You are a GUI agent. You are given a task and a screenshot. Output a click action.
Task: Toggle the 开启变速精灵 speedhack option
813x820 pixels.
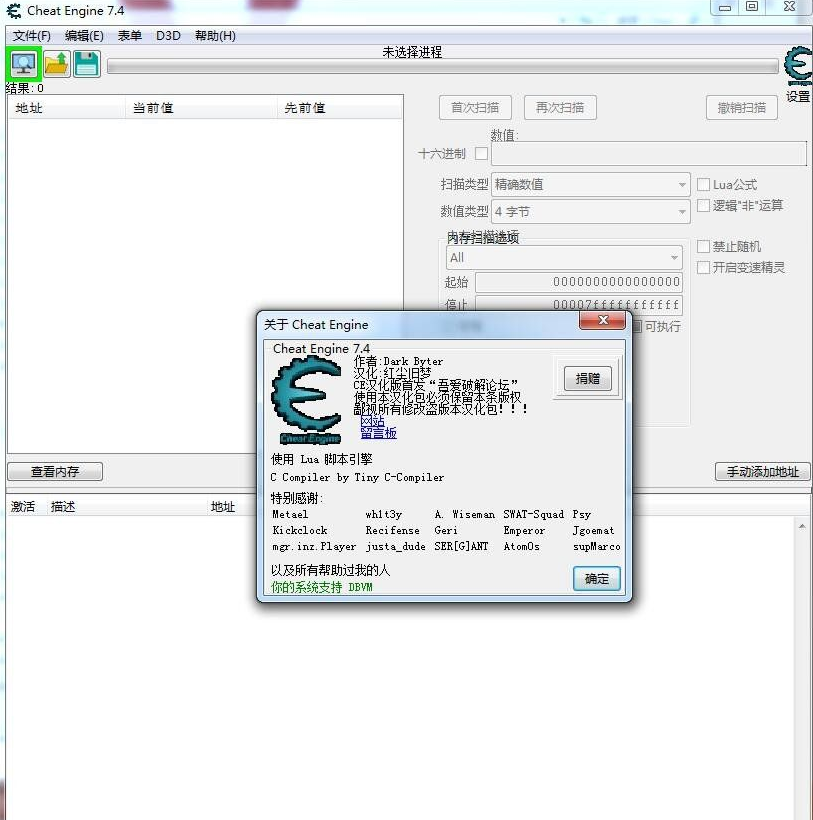click(x=704, y=267)
